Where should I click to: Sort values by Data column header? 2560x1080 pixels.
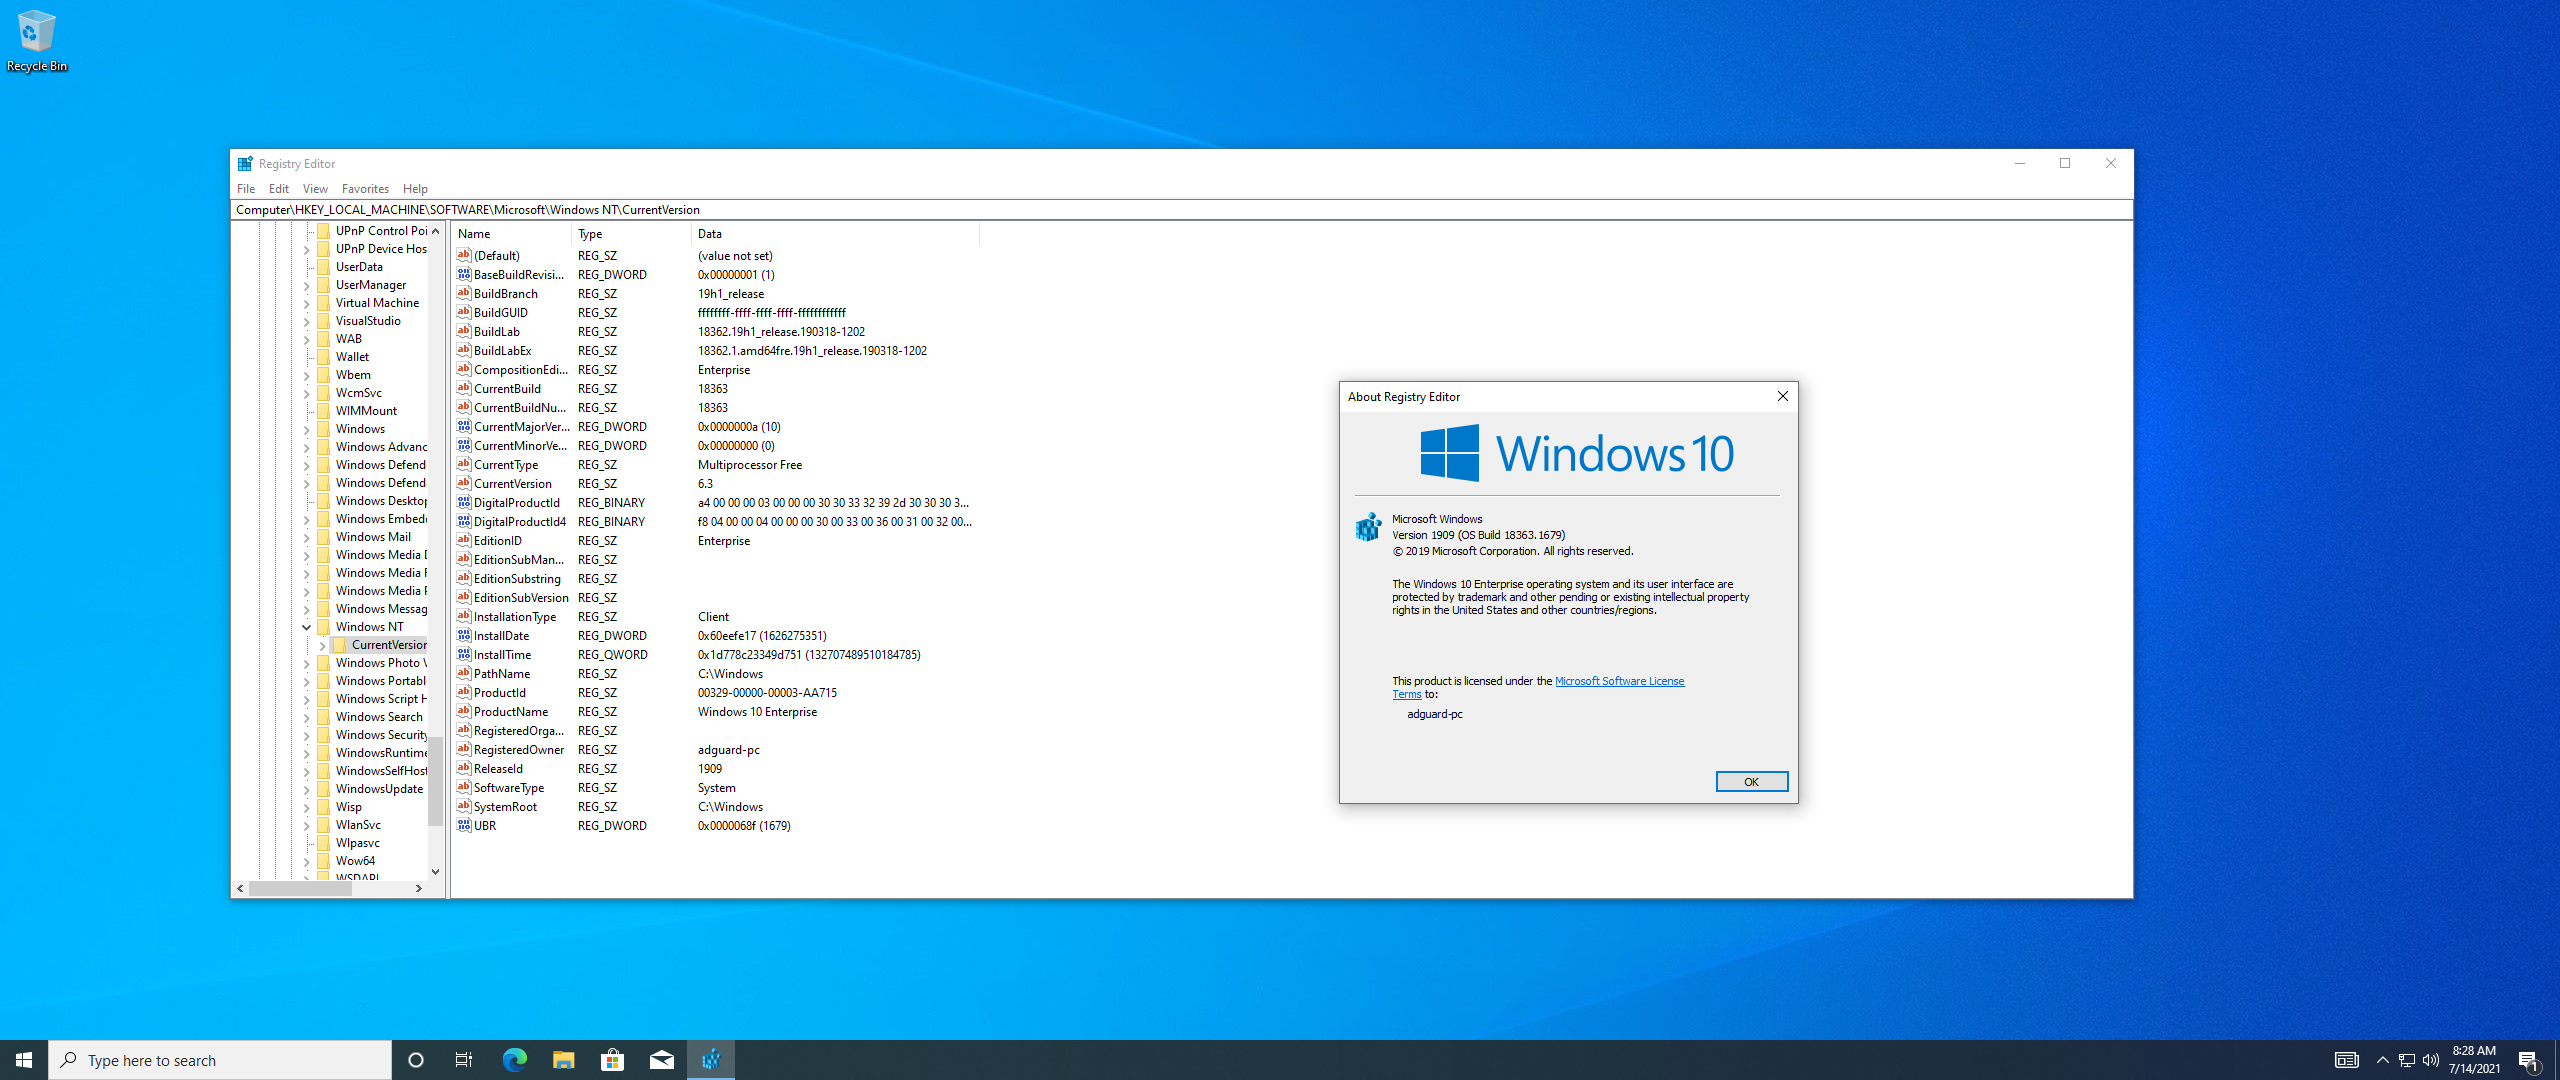[x=835, y=233]
